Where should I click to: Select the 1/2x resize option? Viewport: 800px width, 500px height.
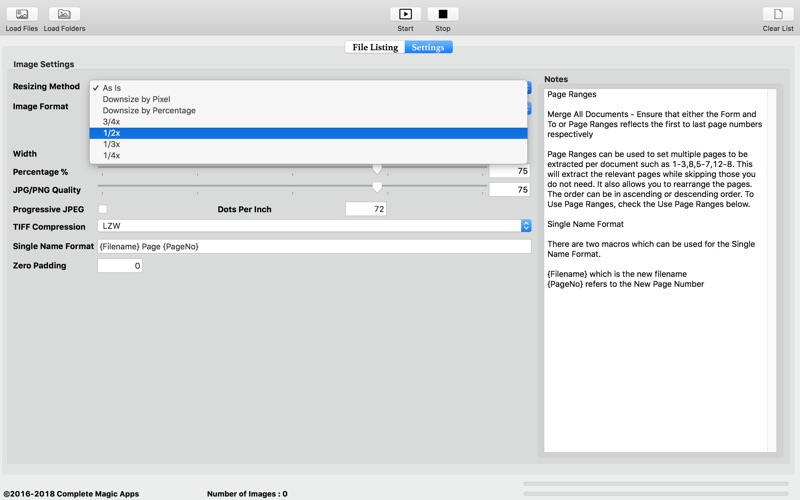point(308,133)
